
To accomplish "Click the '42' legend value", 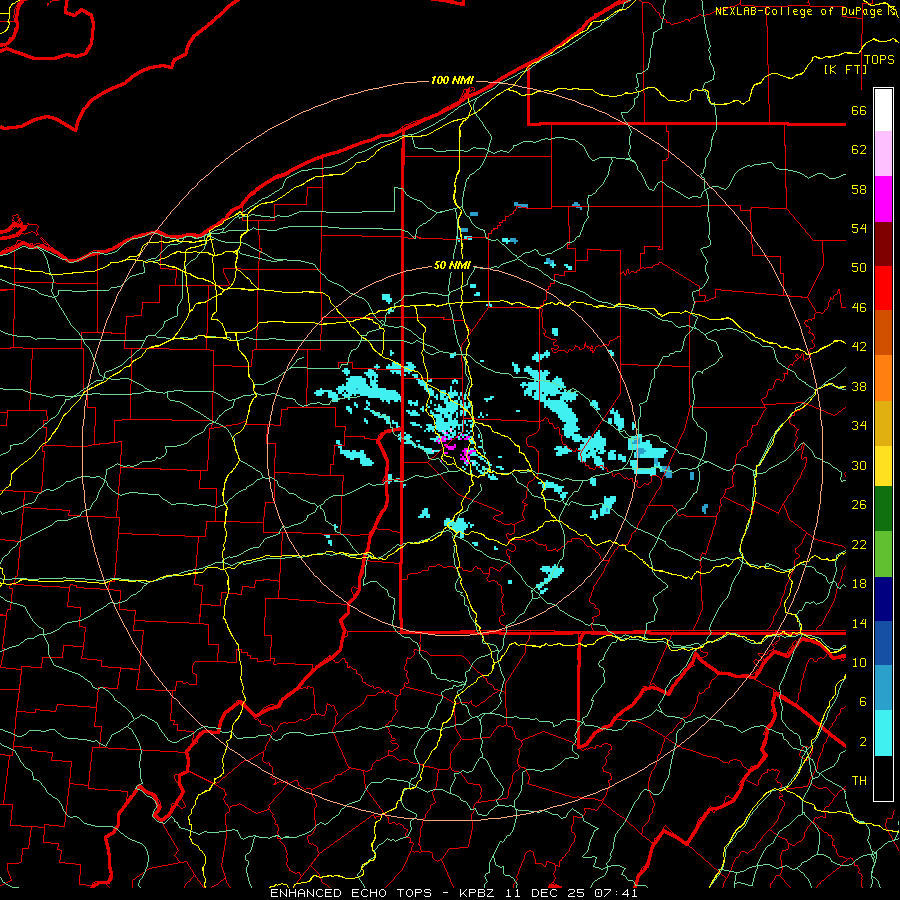I will point(859,347).
